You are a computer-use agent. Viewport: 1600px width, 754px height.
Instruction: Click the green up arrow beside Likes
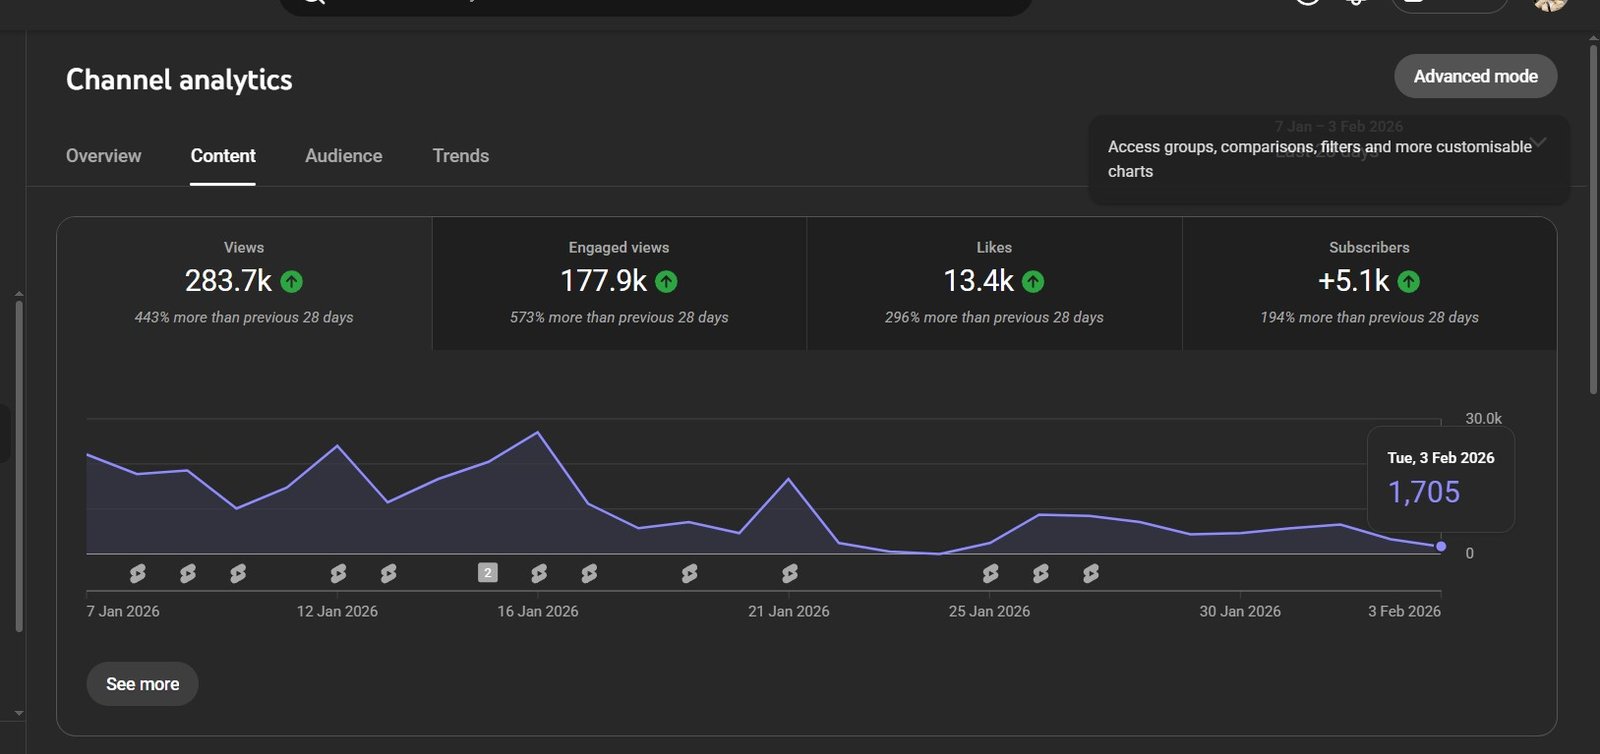[x=1033, y=282]
